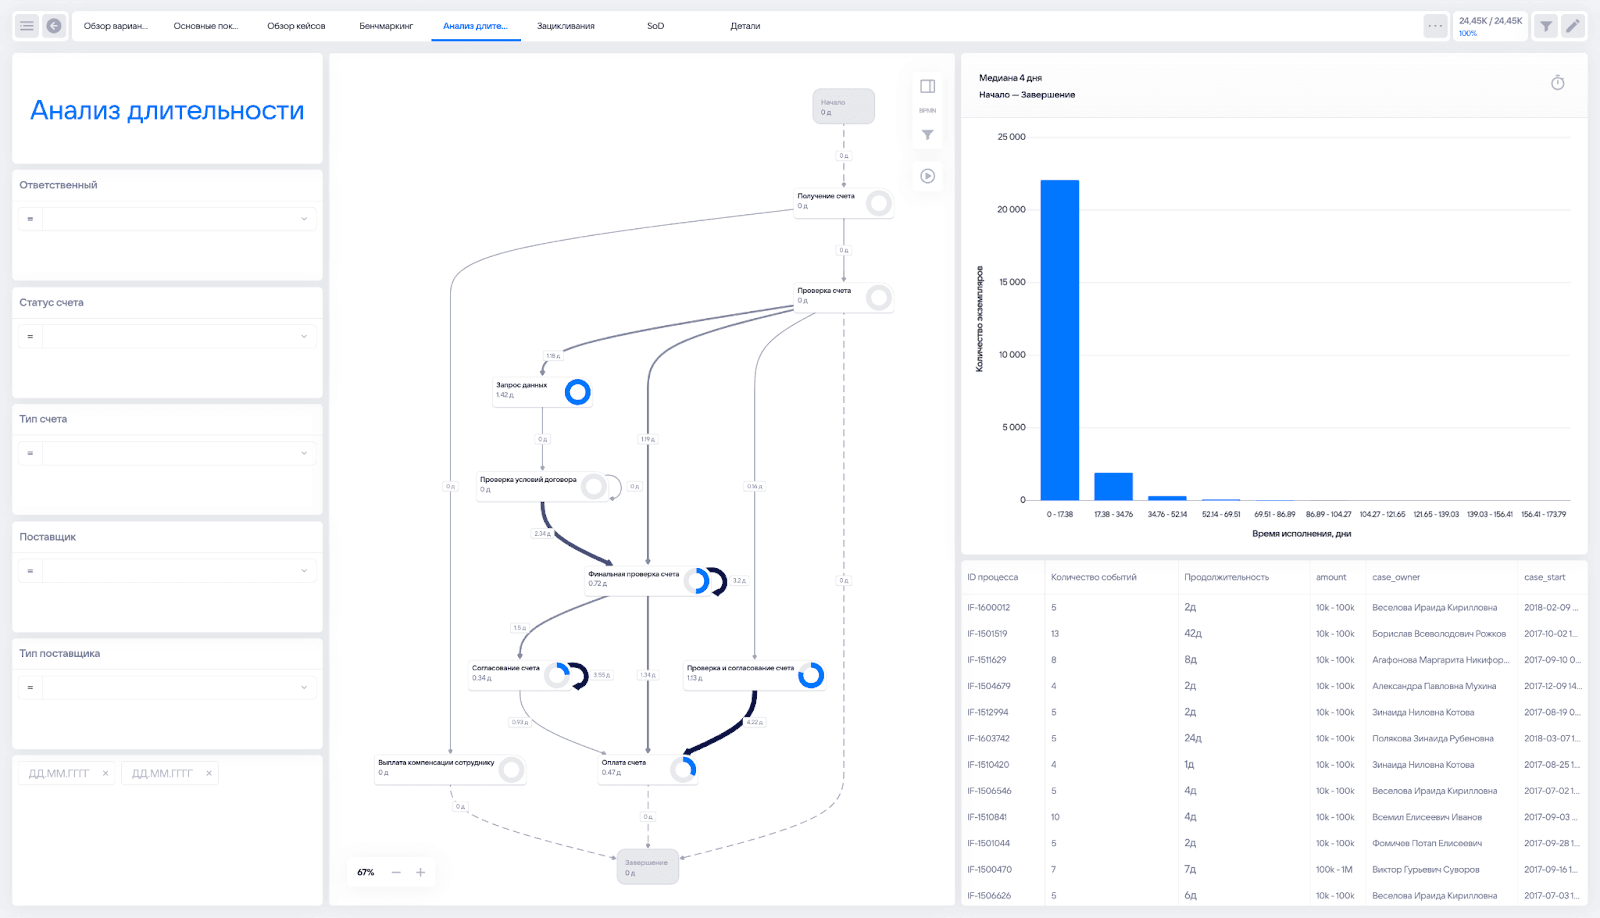Play the process animation
1600x918 pixels.
click(x=928, y=176)
